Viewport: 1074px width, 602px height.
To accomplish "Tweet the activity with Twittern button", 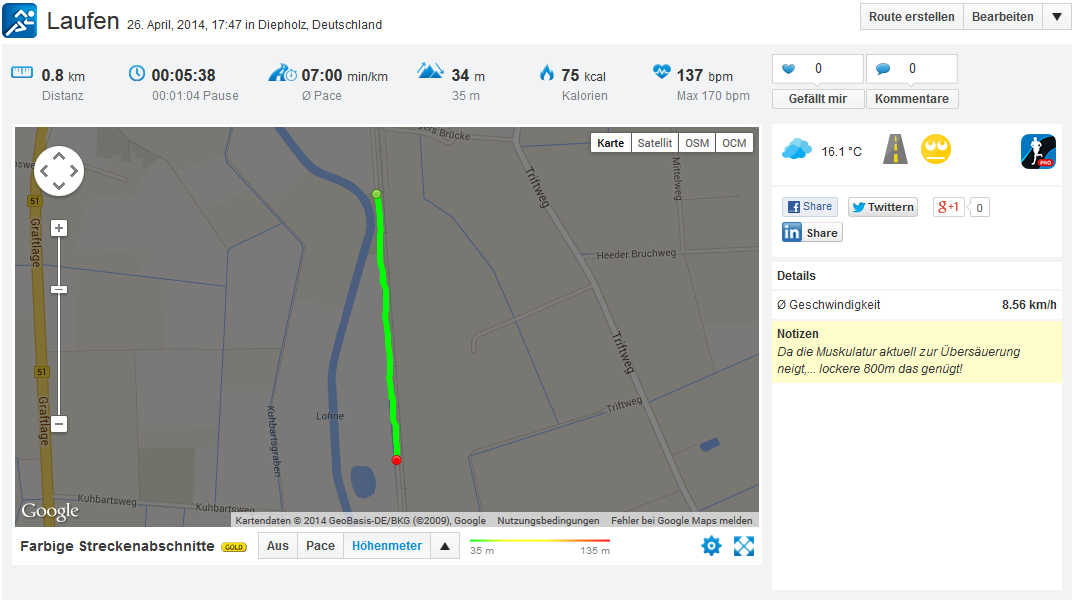I will [x=882, y=207].
